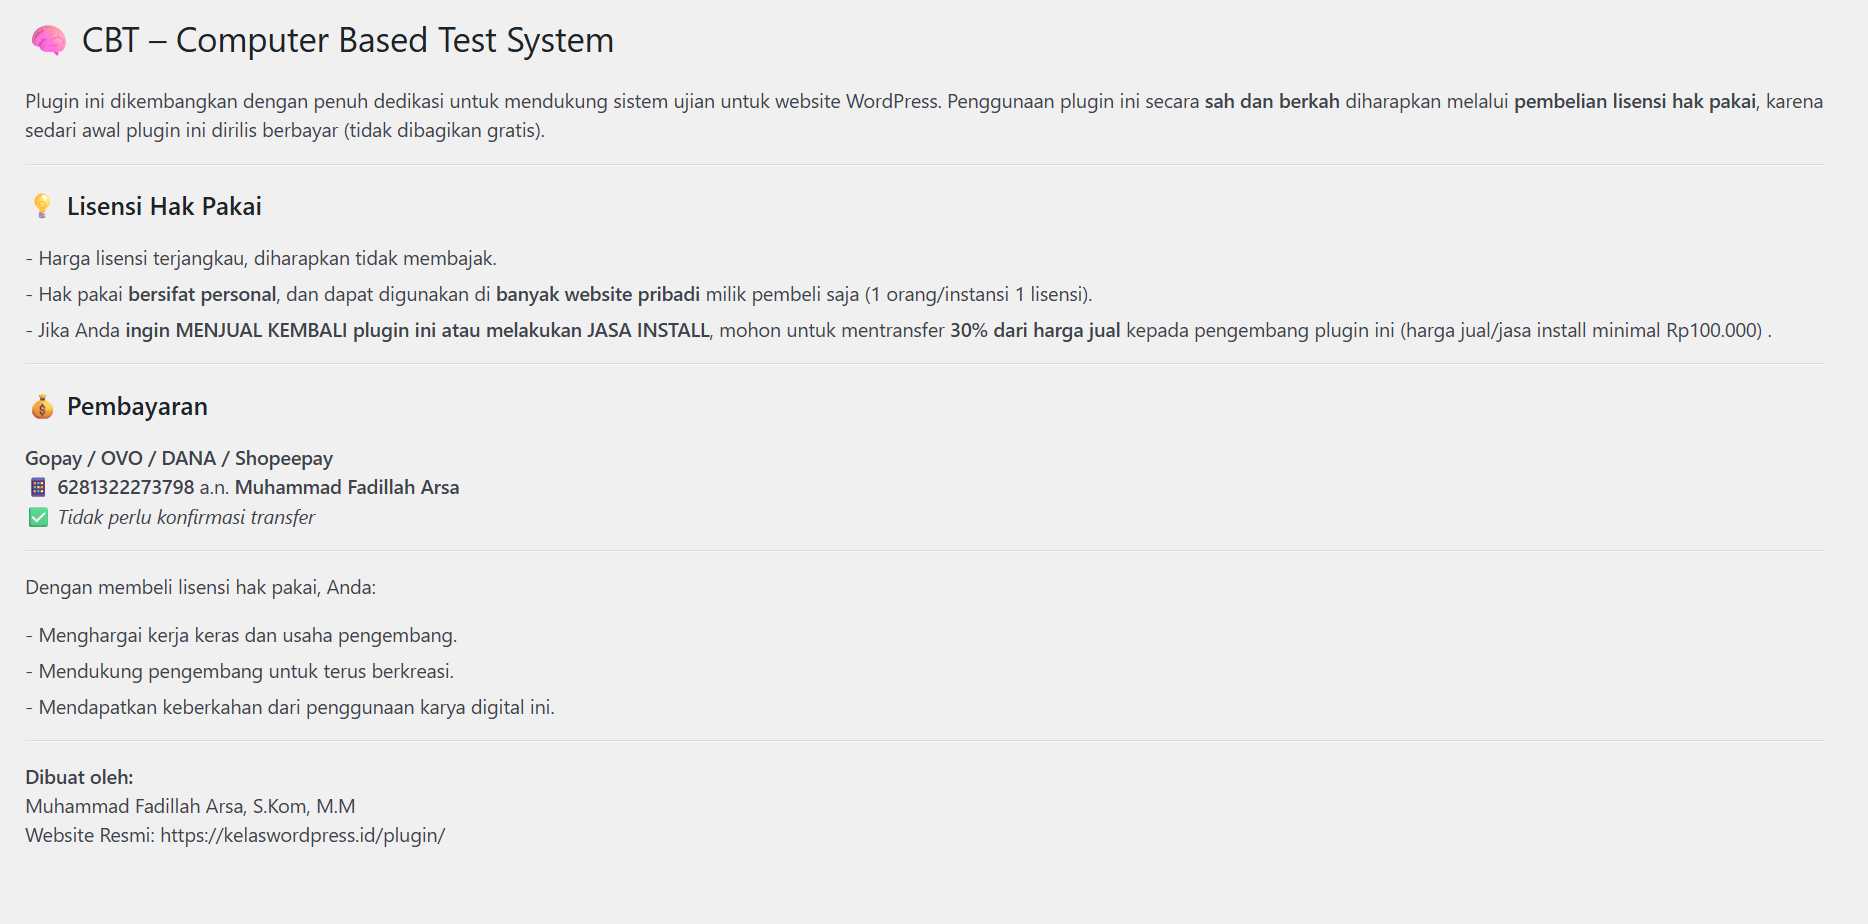Click the money bag icon beside Pembayaran
1868x924 pixels.
coord(42,407)
